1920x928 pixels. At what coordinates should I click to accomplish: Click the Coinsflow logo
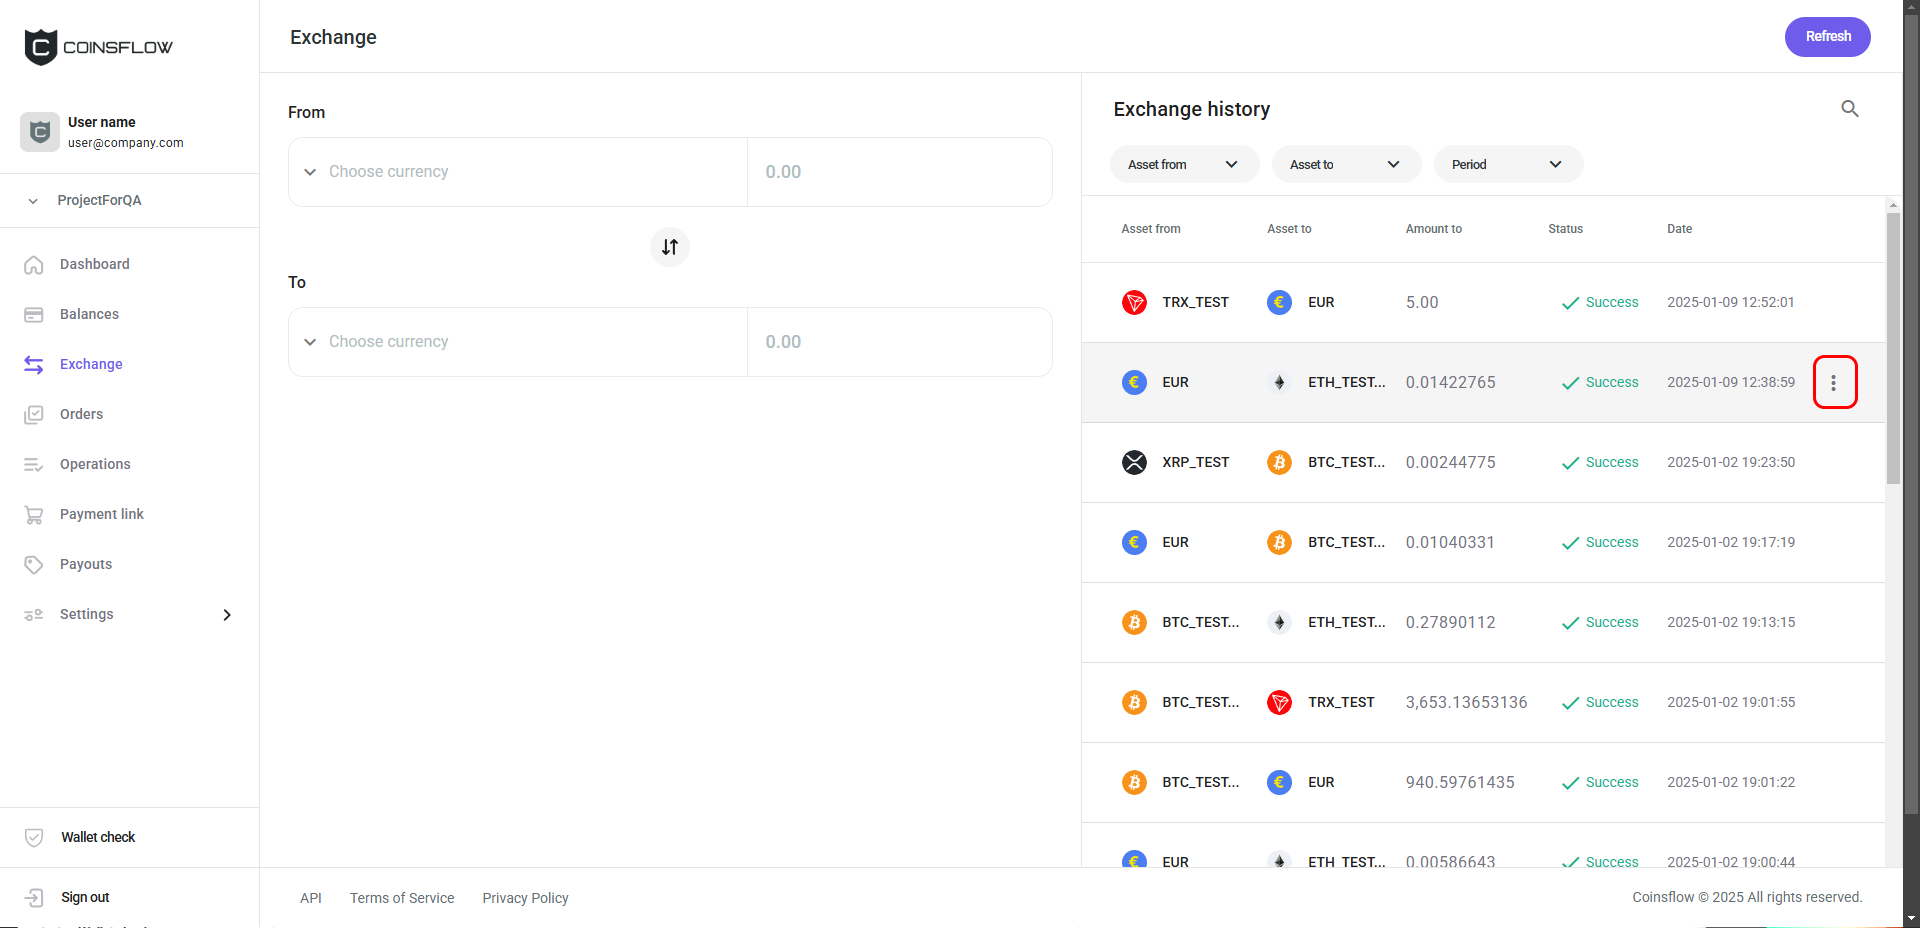tap(98, 47)
